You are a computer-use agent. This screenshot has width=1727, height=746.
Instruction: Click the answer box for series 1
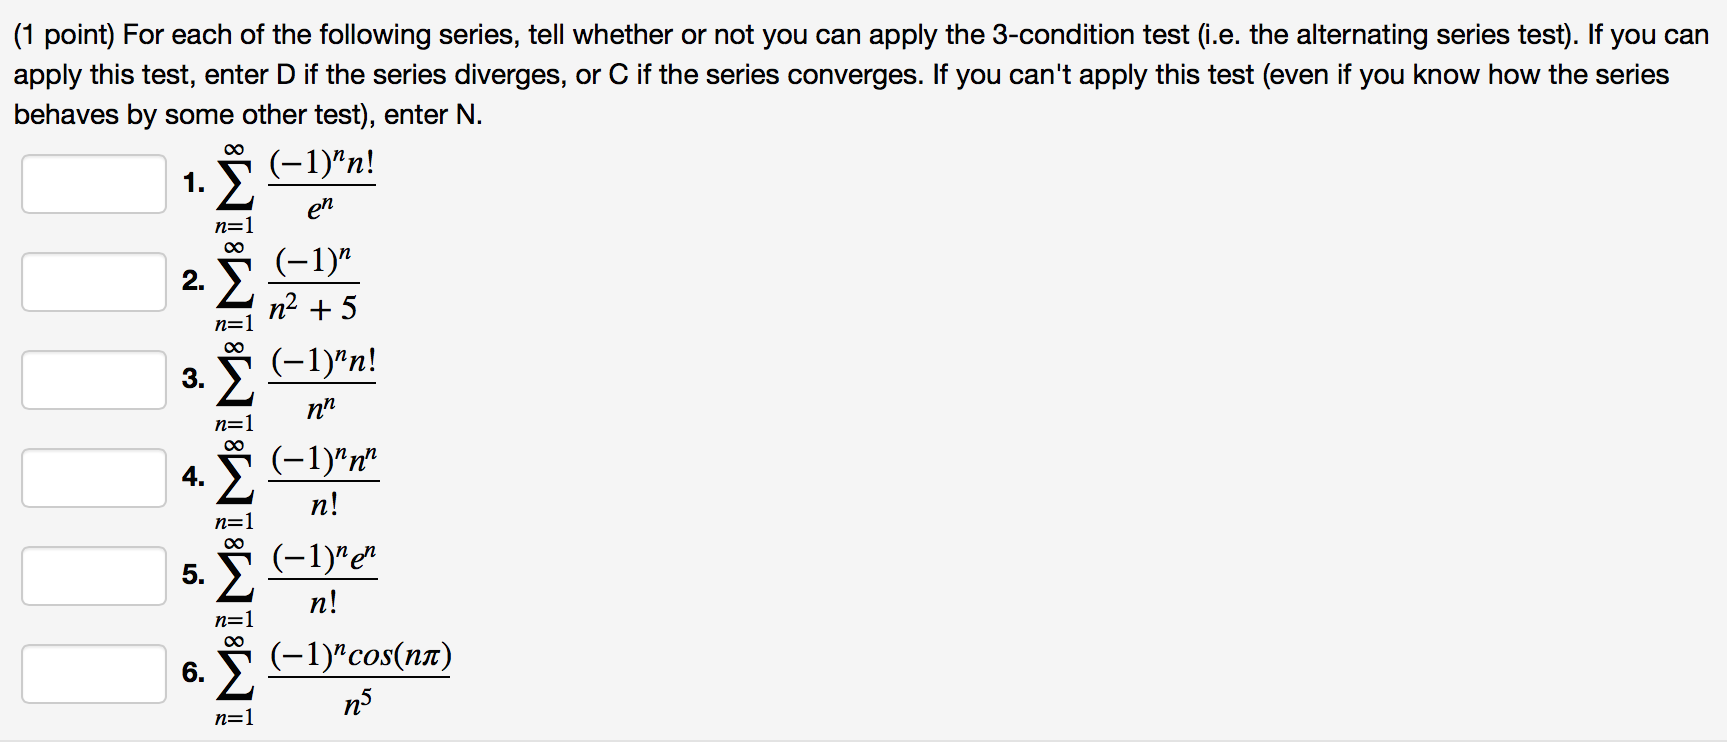click(93, 183)
